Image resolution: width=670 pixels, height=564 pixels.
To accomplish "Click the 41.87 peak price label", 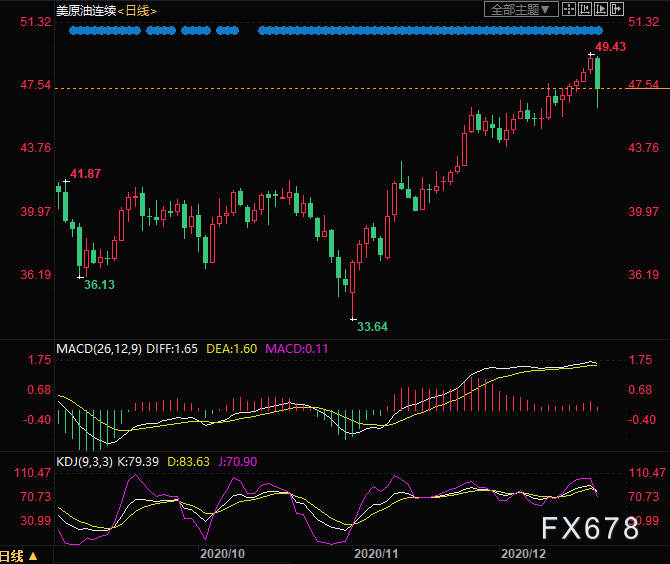I will pos(85,174).
